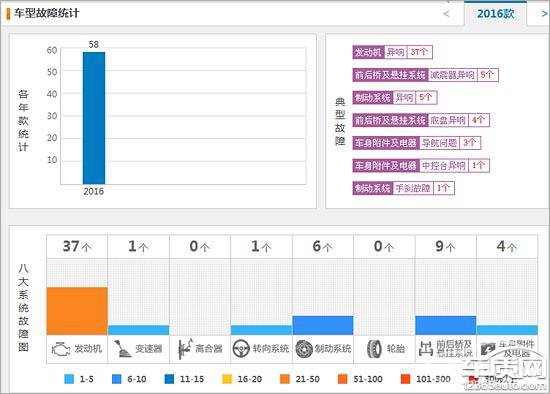550x394 pixels.
Task: Click the 21-50 orange legend swatch
Action: 285,379
